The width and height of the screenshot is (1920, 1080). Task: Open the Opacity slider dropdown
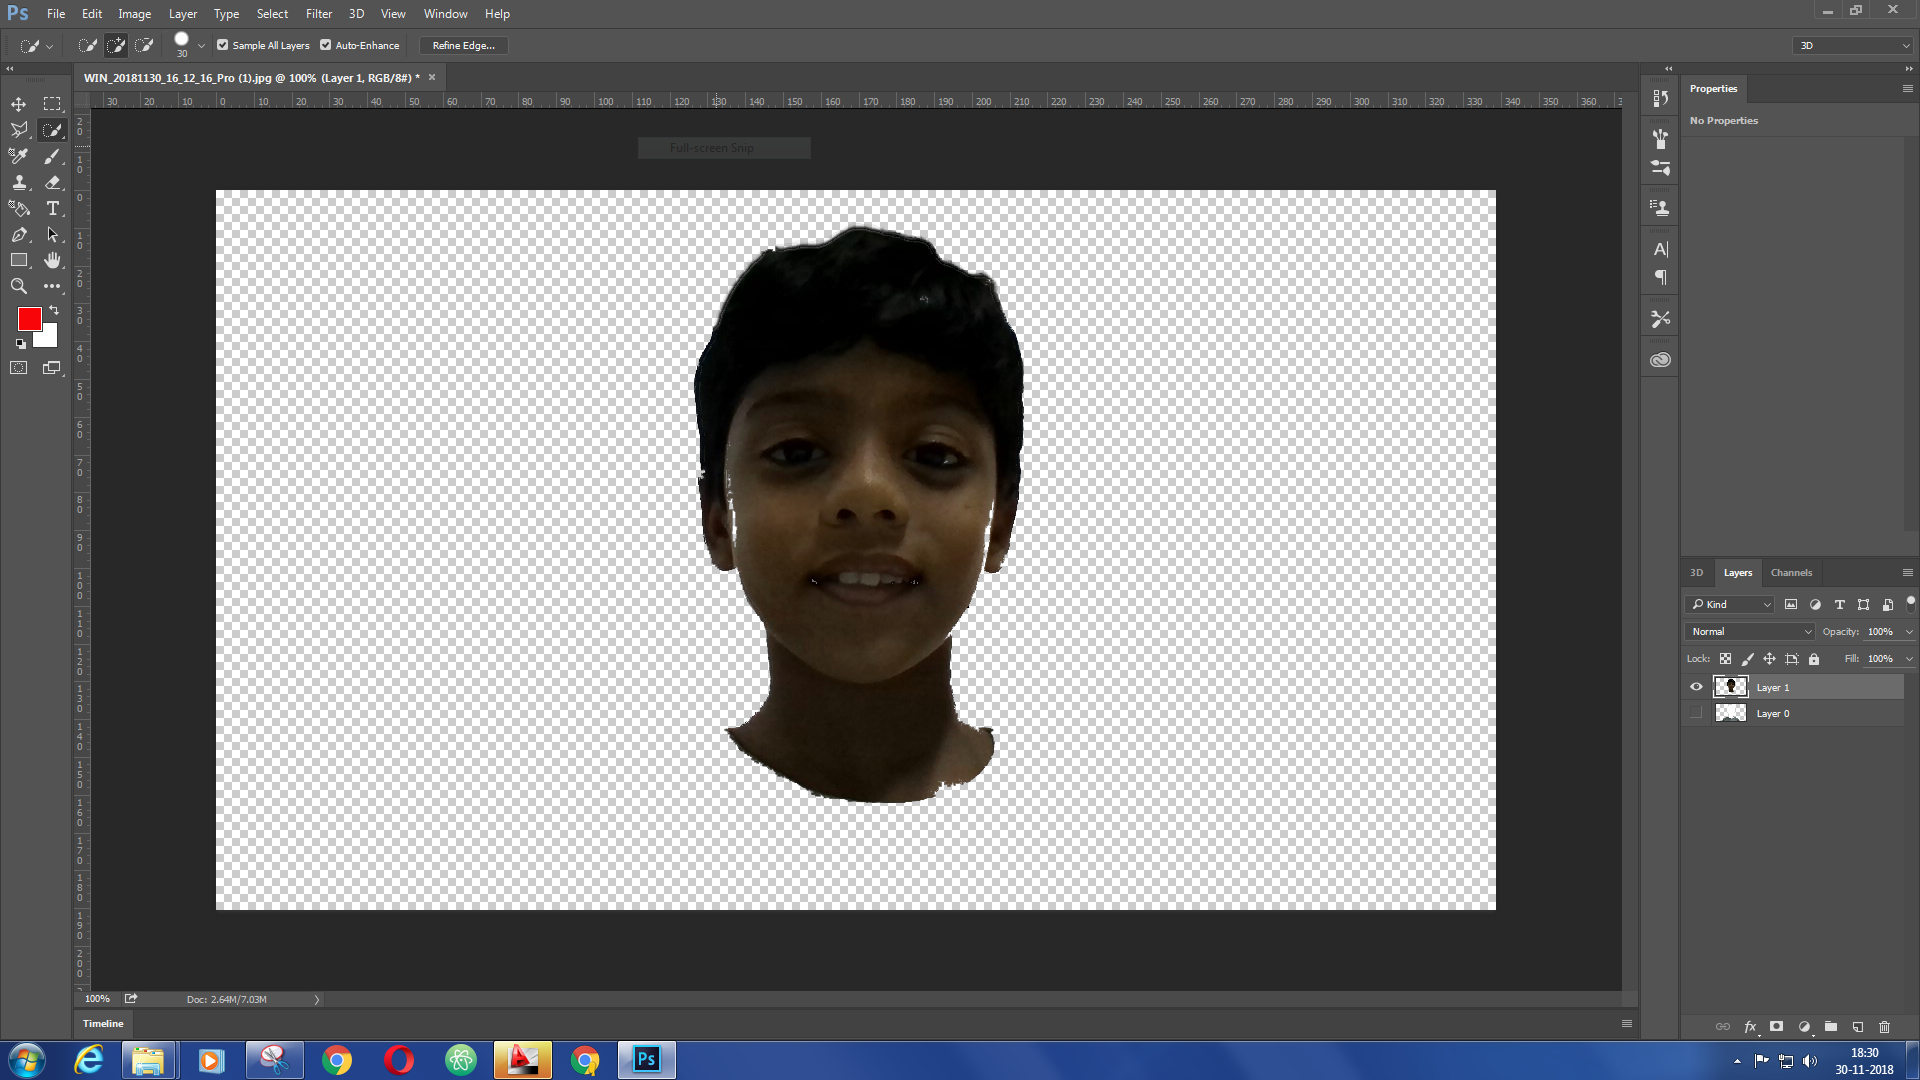[x=1909, y=632]
